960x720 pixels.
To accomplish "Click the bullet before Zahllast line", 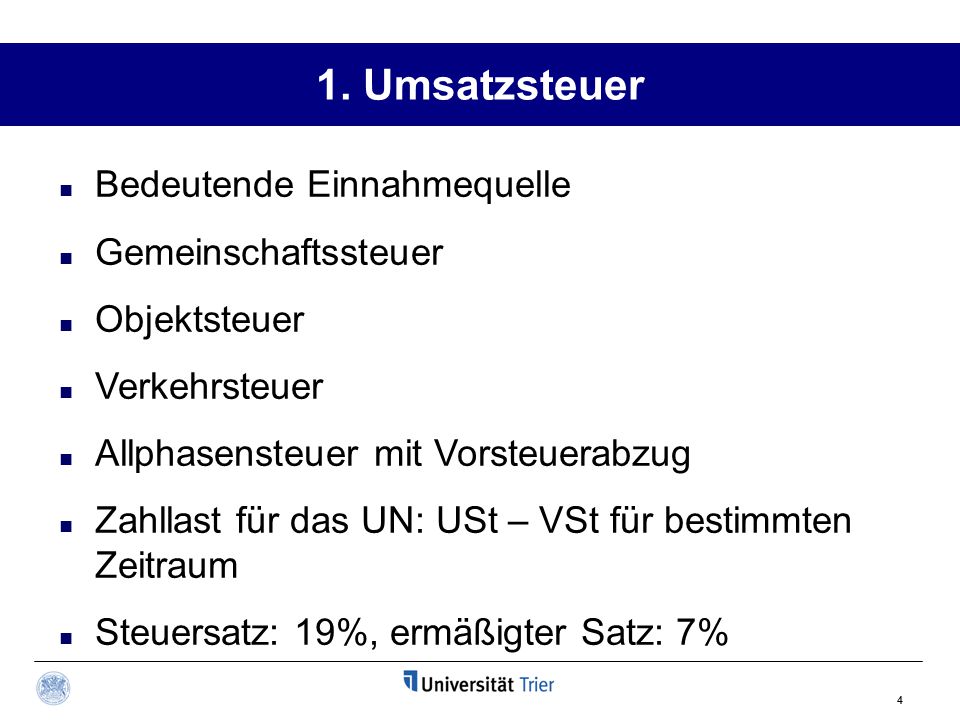I will tap(66, 527).
